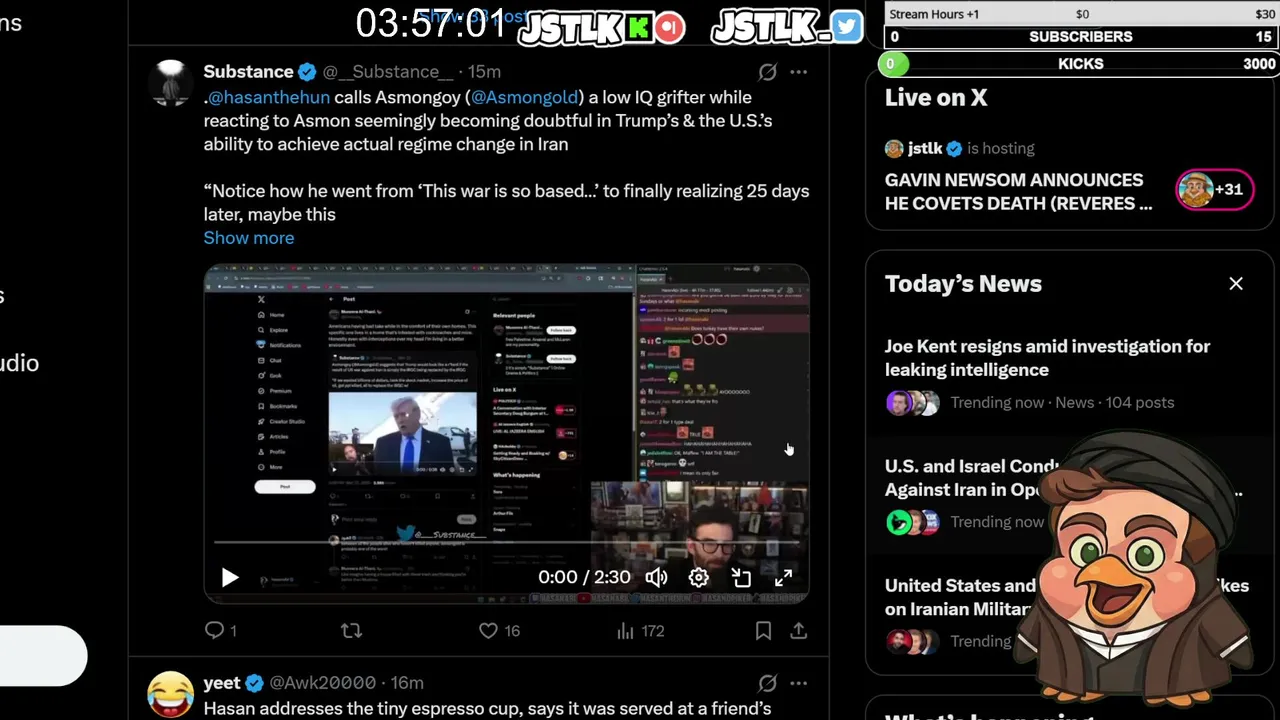1280x720 pixels.
Task: Open more options on yeet's post
Action: click(x=798, y=683)
